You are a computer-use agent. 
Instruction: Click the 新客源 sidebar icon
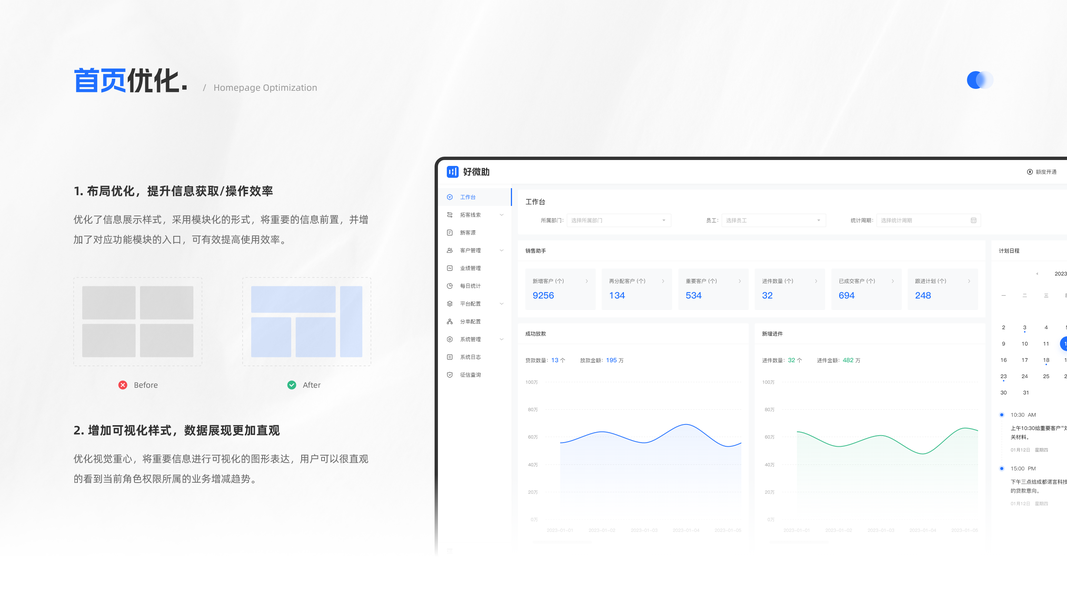pyautogui.click(x=450, y=233)
